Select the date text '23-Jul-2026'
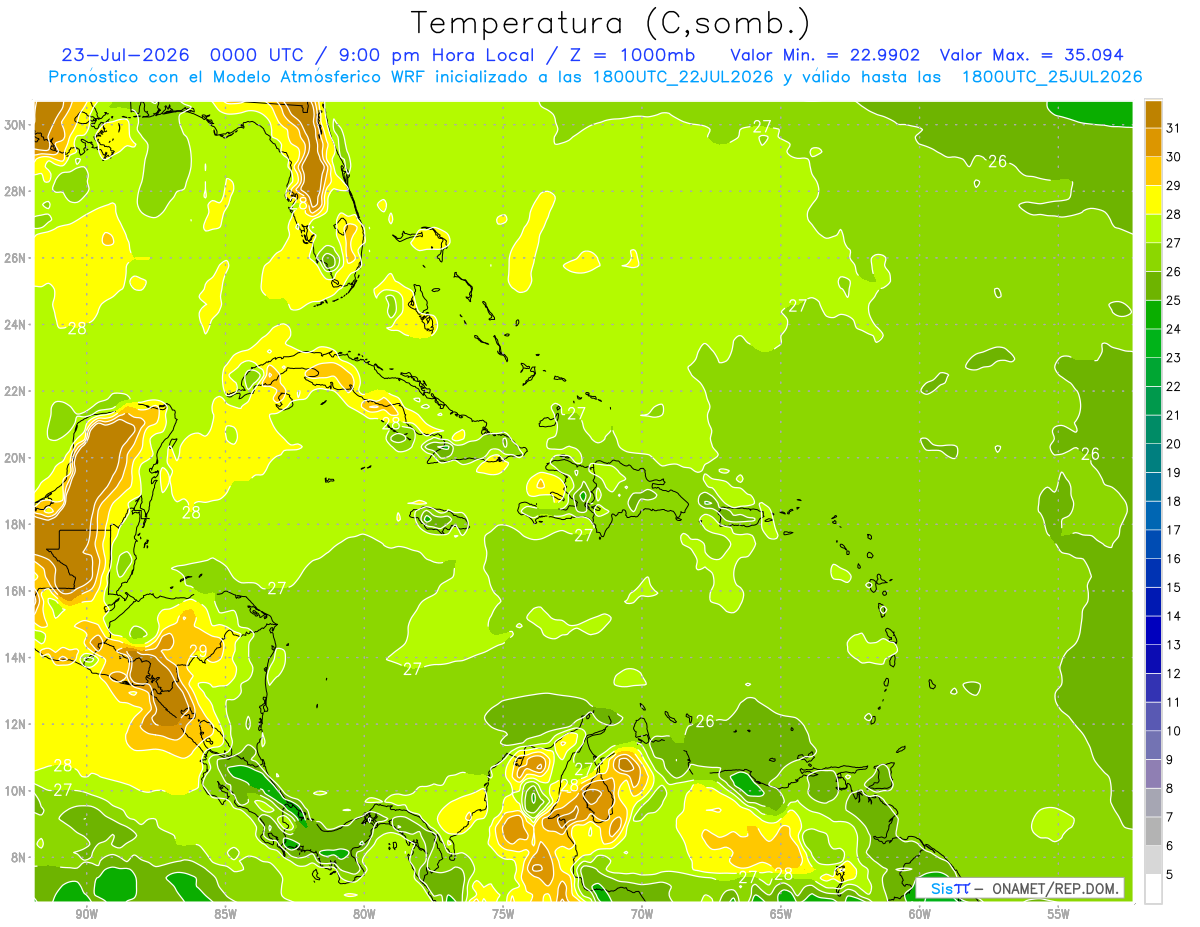This screenshot has width=1200, height=927. (x=126, y=54)
